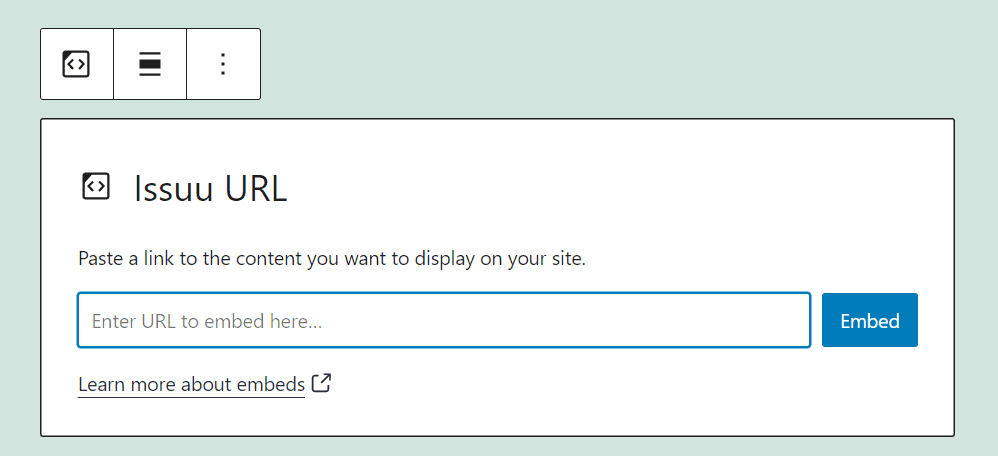Submit the URL with Embed
This screenshot has width=998, height=456.
point(869,320)
